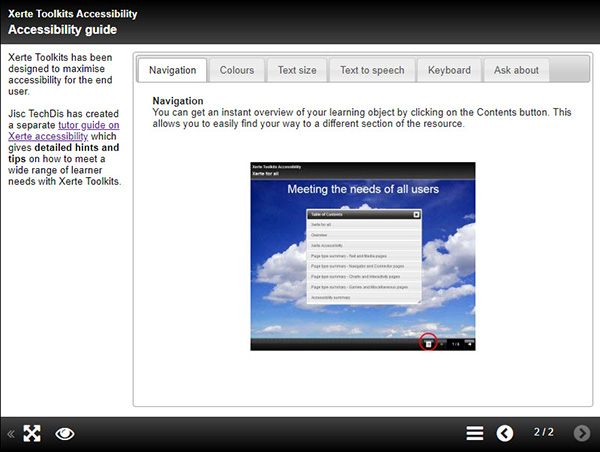Open the Text size tab

tap(297, 70)
